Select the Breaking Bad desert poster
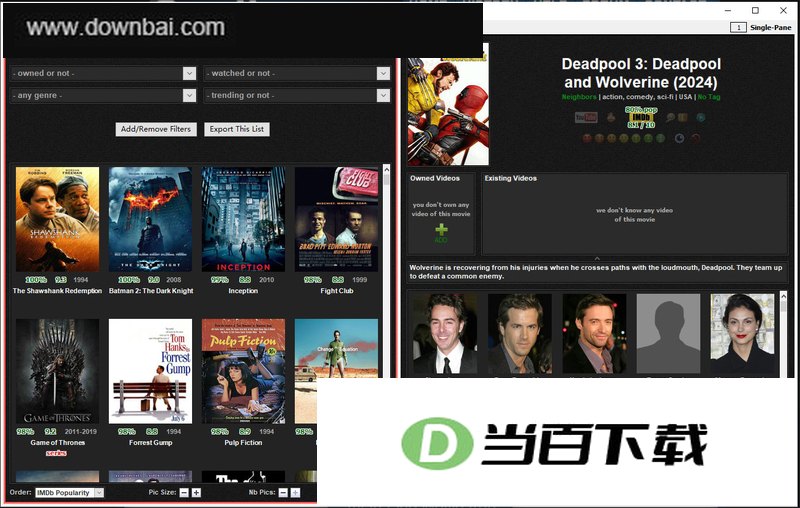 tap(337, 348)
